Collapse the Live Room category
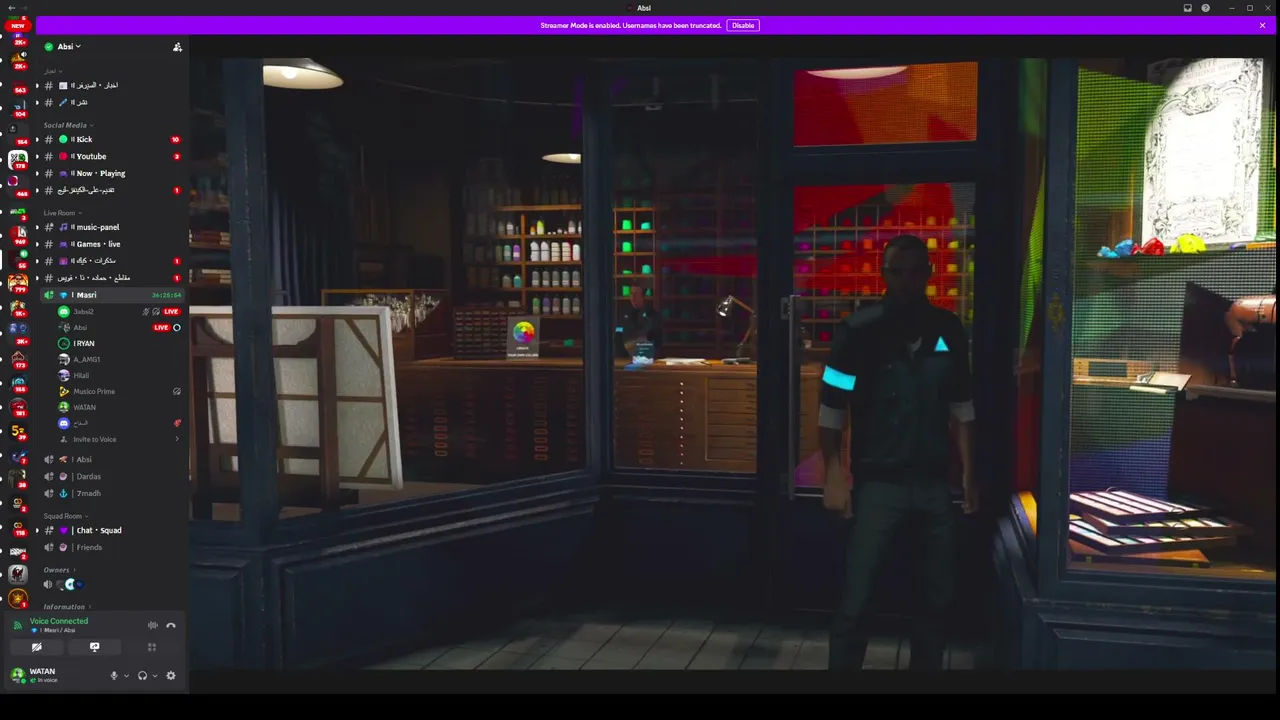 coord(61,213)
